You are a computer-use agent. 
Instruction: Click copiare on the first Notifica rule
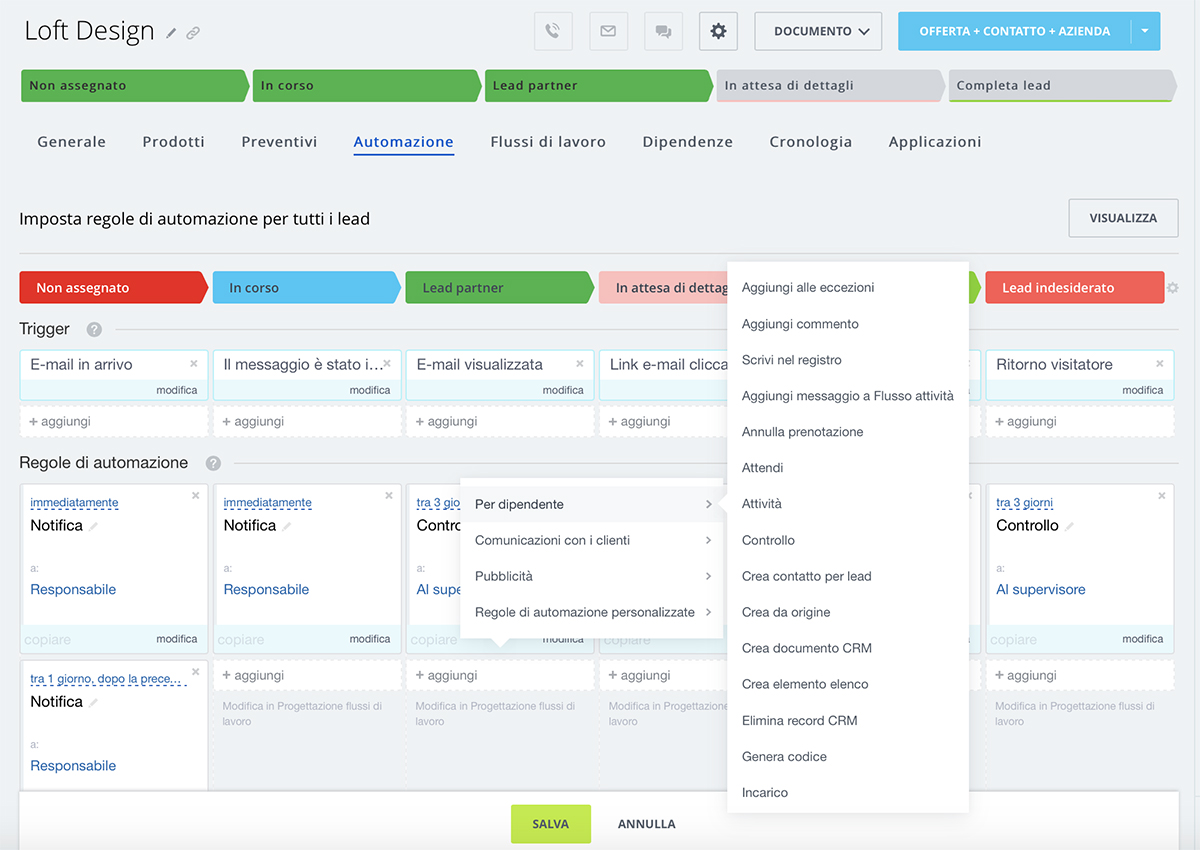point(47,640)
